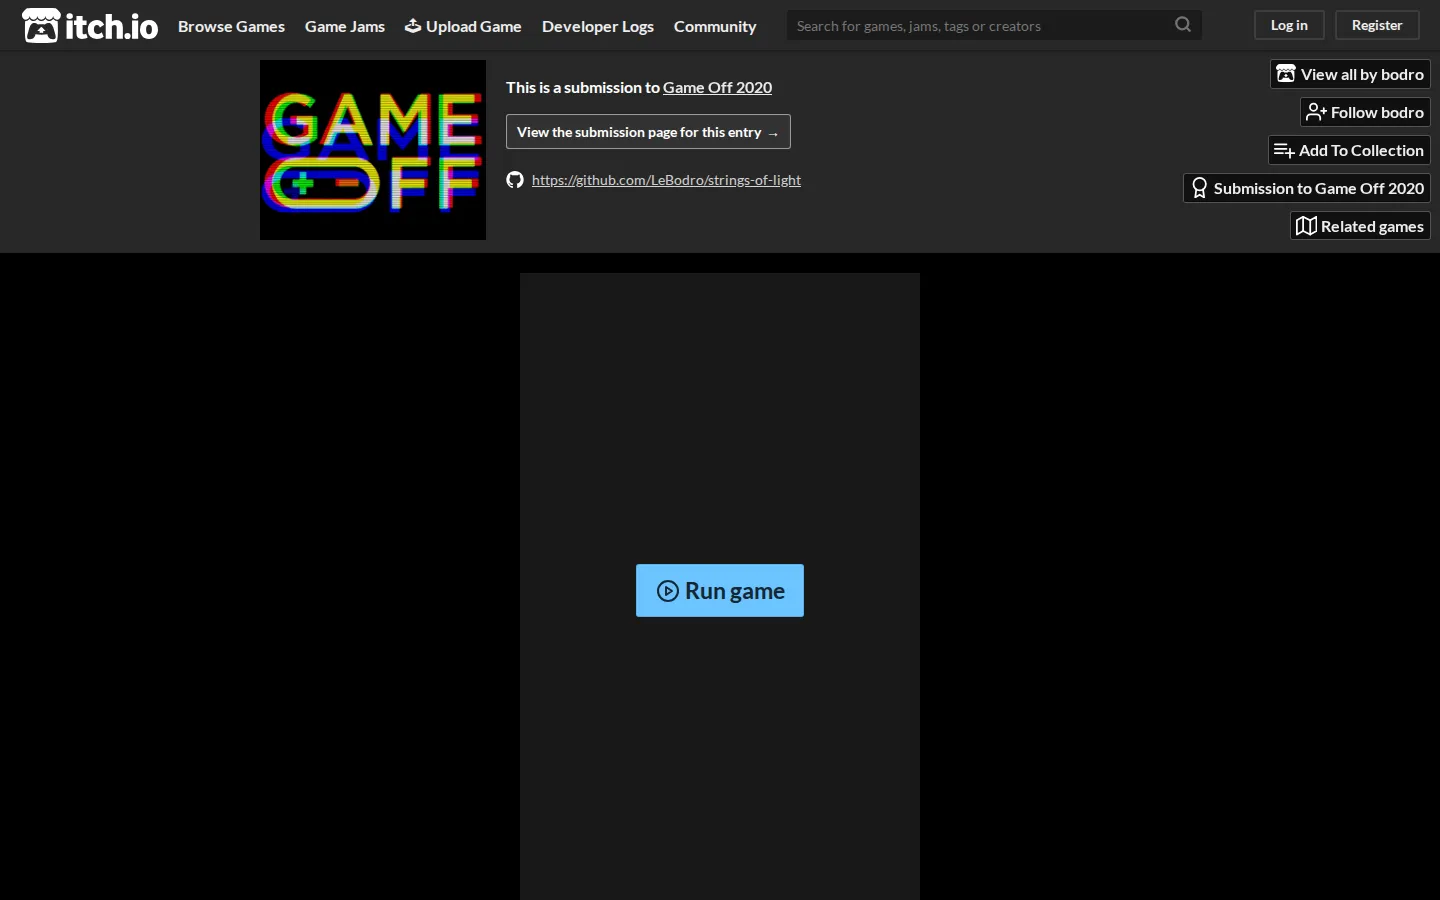Click the Game Off jam thumbnail
This screenshot has width=1440, height=900.
(x=373, y=150)
